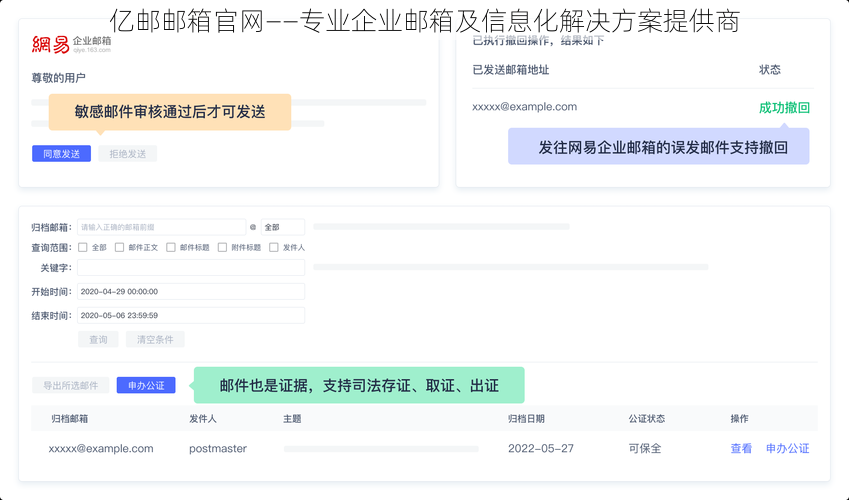The height and width of the screenshot is (500, 849).
Task: Click xxxxx@example.com in the archive table
Action: click(x=101, y=449)
